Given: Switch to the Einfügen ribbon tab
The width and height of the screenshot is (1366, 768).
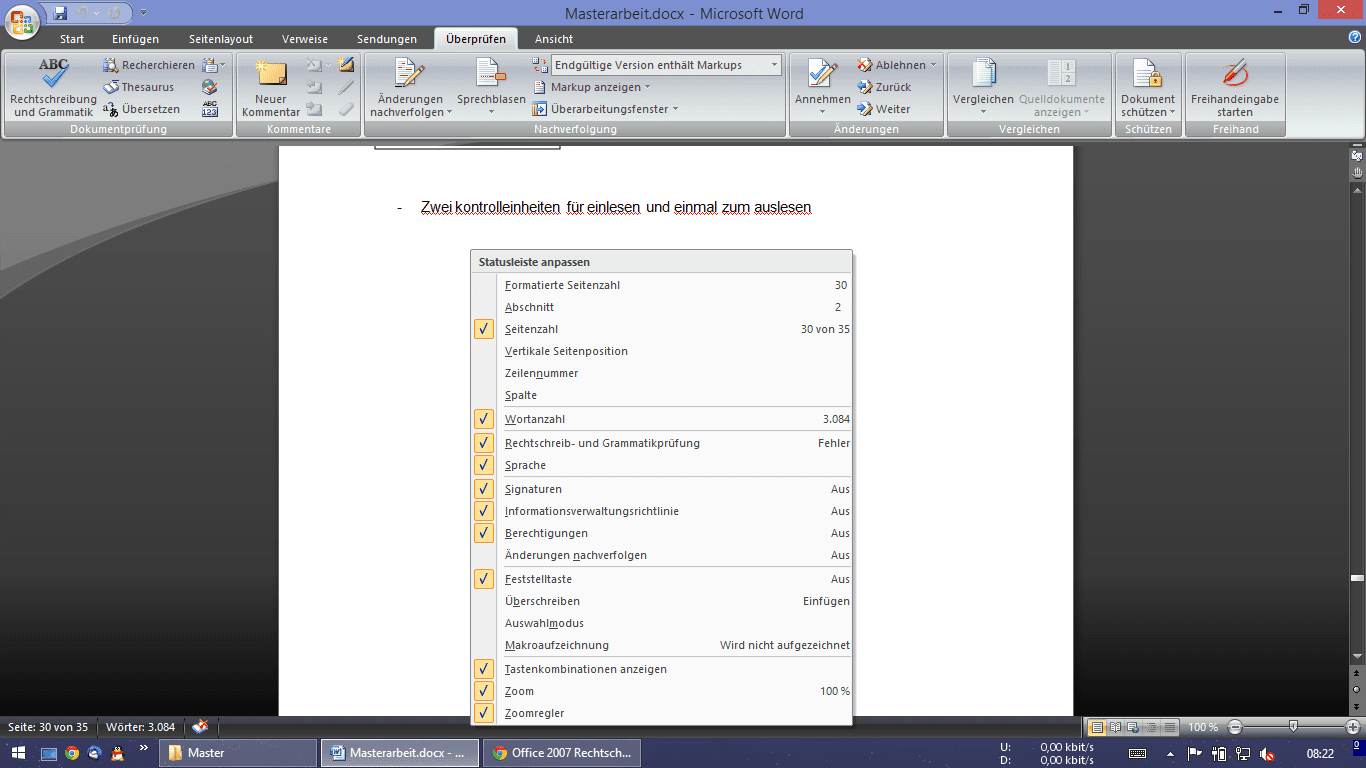Looking at the screenshot, I should tap(136, 39).
